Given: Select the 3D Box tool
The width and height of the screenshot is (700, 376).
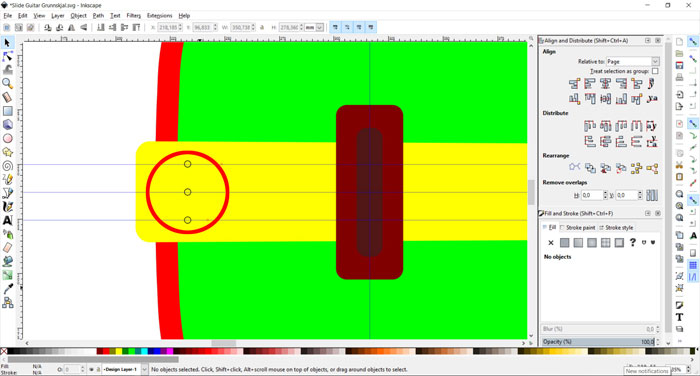Looking at the screenshot, I should click(7, 125).
